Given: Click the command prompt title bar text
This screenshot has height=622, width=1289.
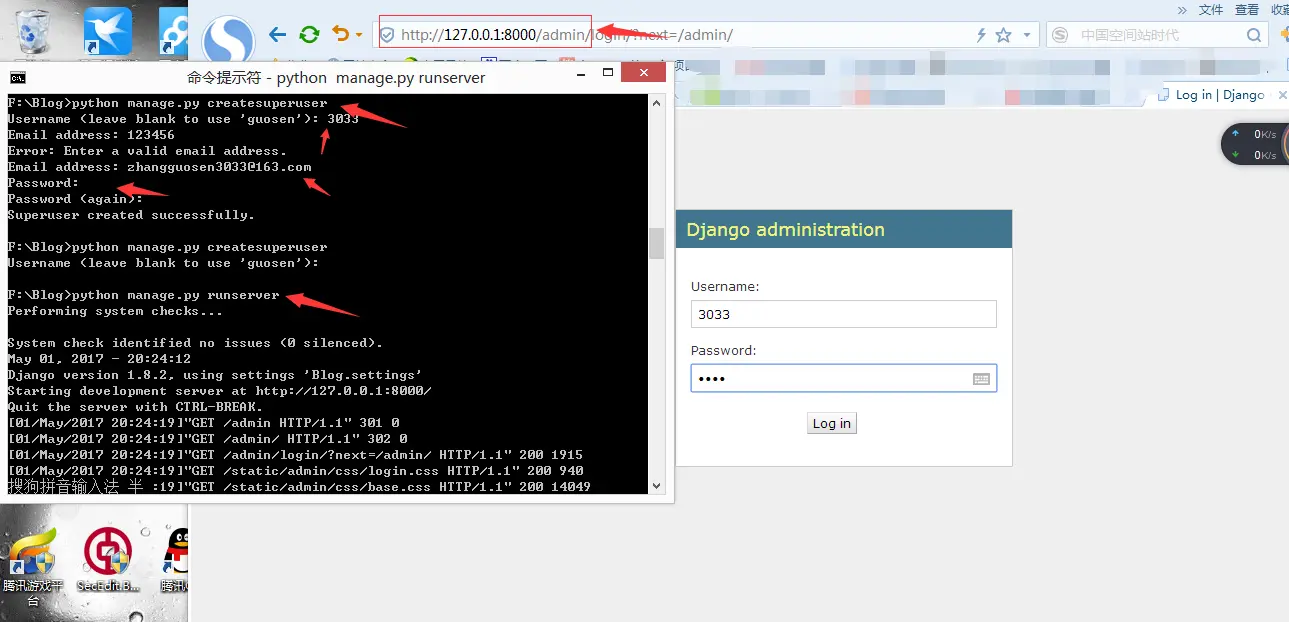Looking at the screenshot, I should [336, 77].
